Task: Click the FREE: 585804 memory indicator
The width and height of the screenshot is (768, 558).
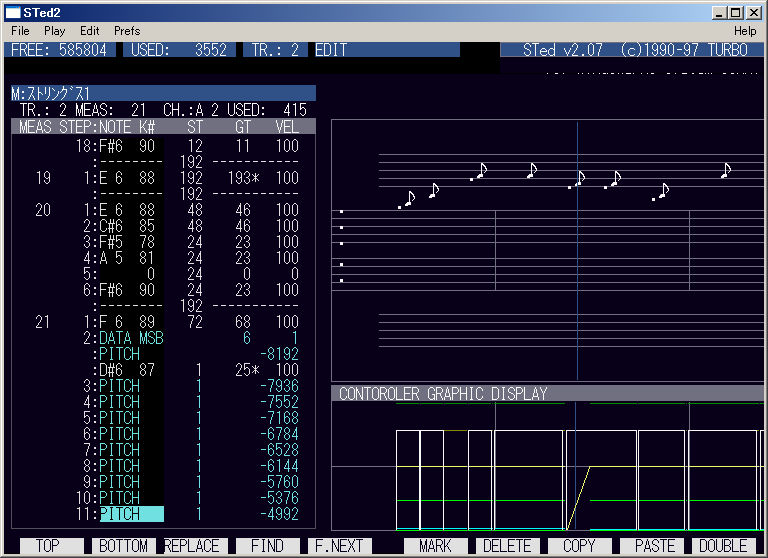Action: coord(60,50)
